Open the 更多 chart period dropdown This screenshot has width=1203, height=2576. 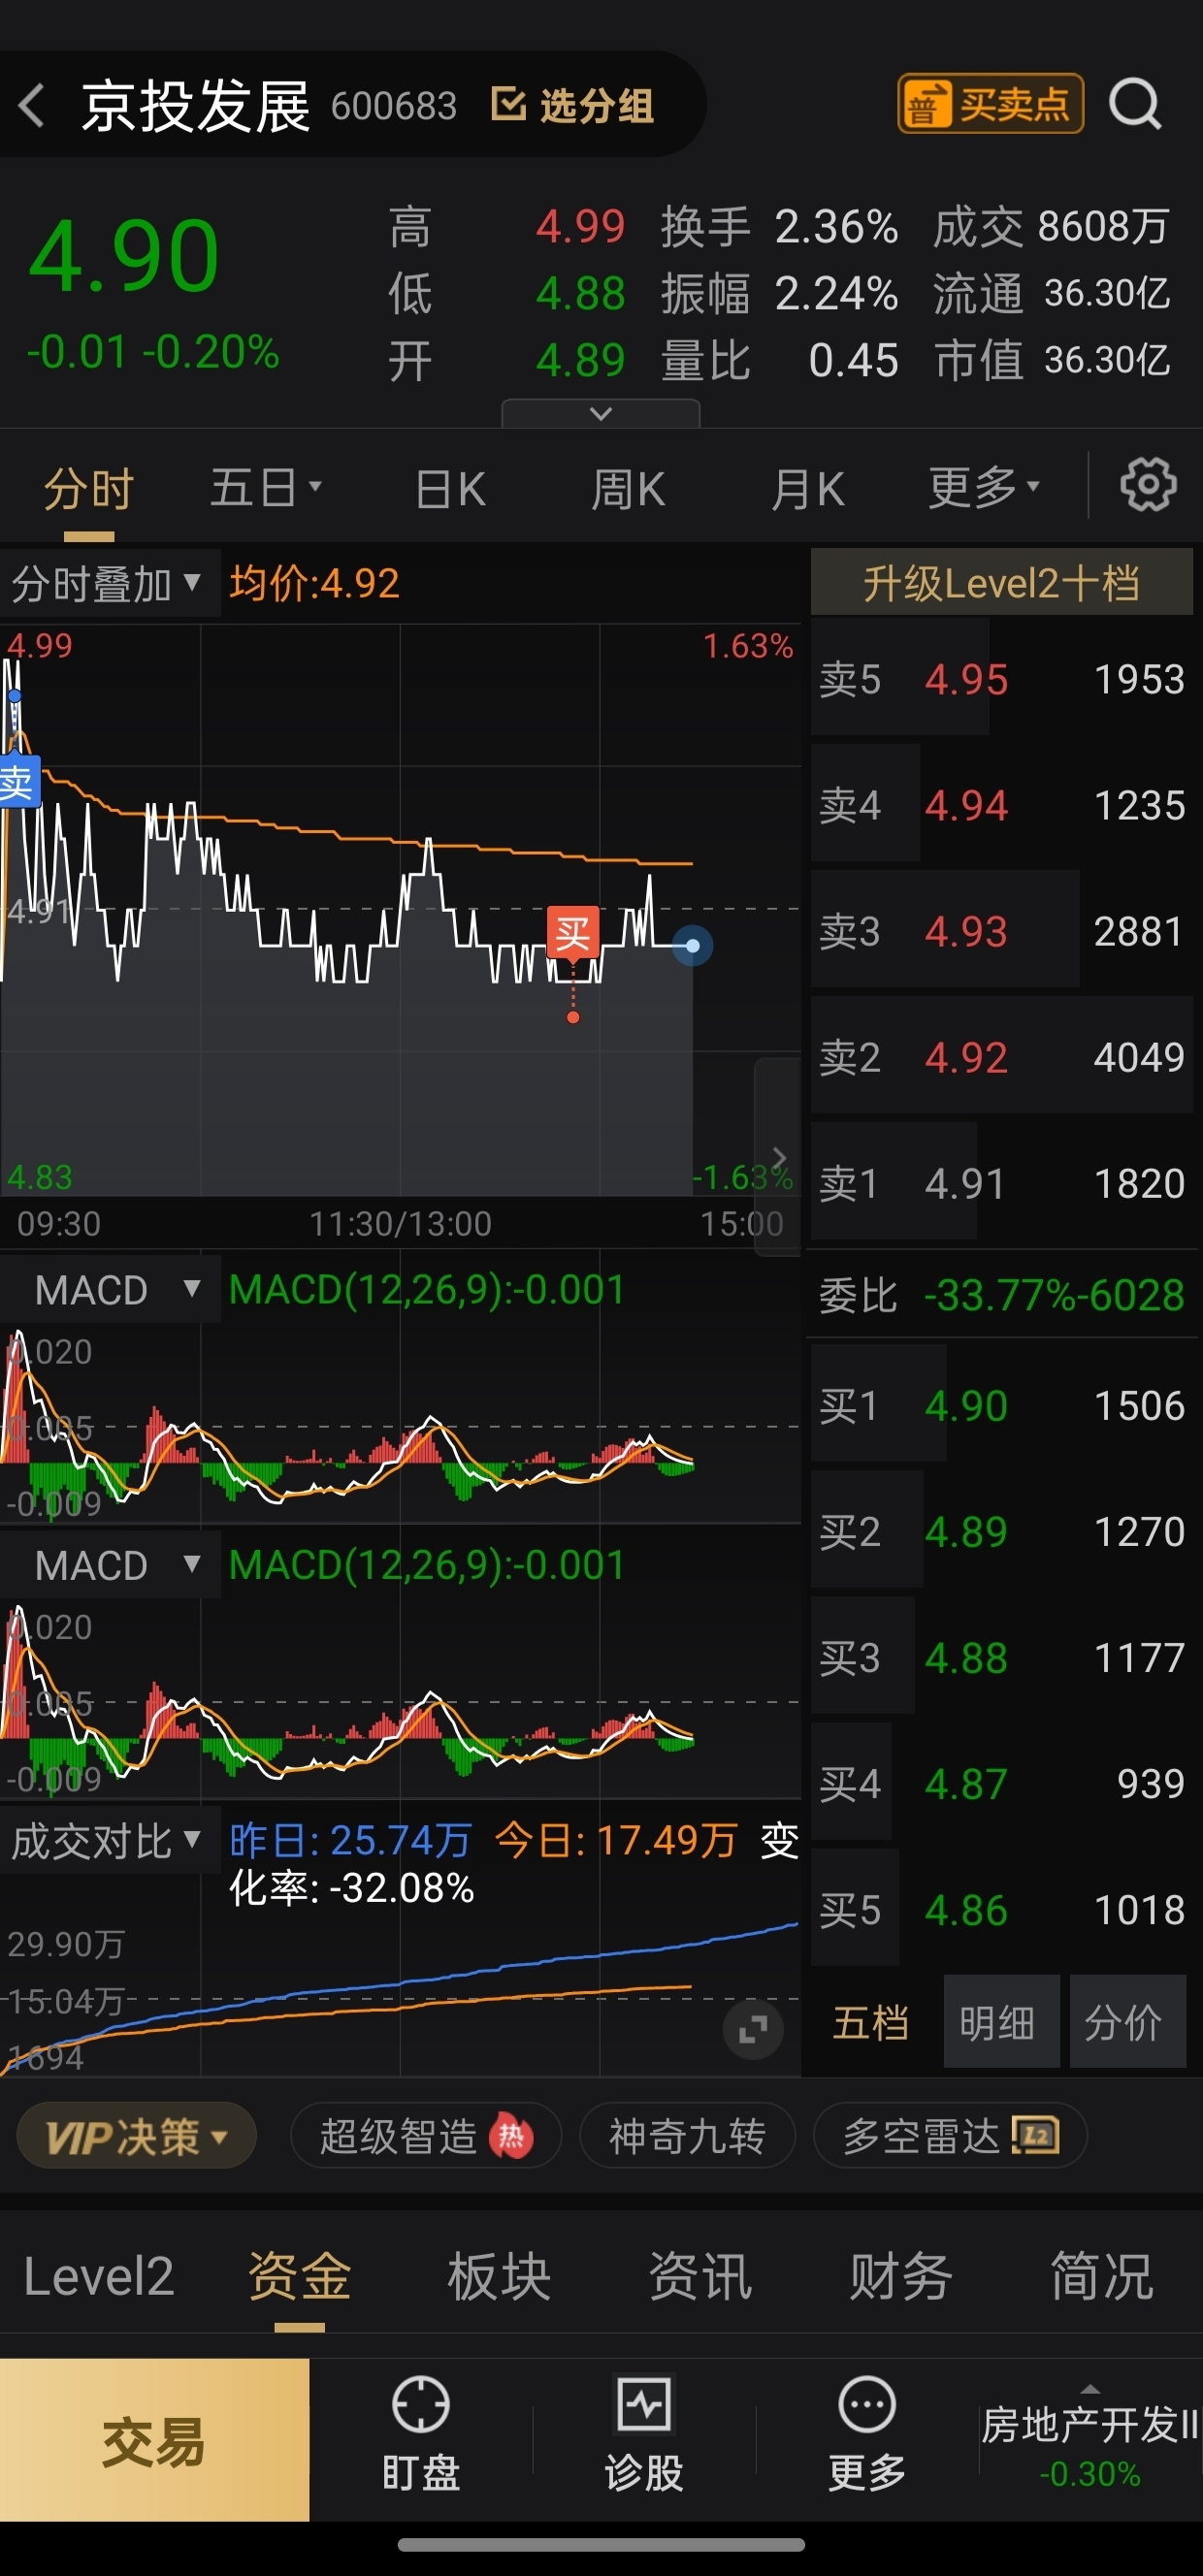985,488
